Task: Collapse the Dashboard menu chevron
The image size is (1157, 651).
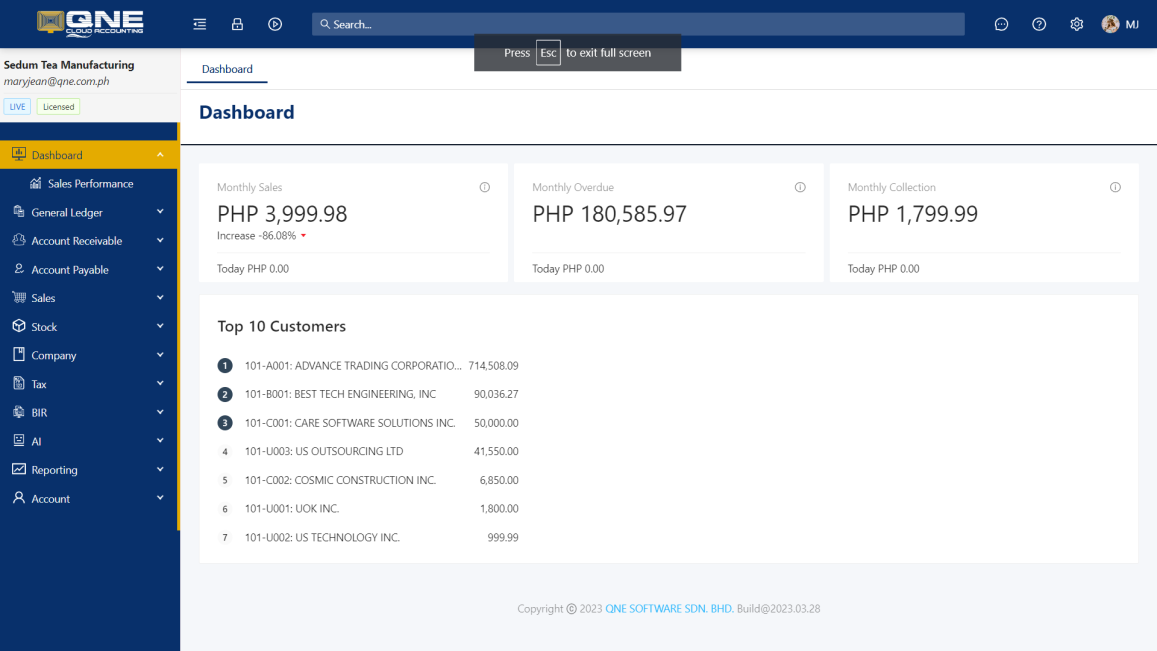Action: [x=160, y=155]
